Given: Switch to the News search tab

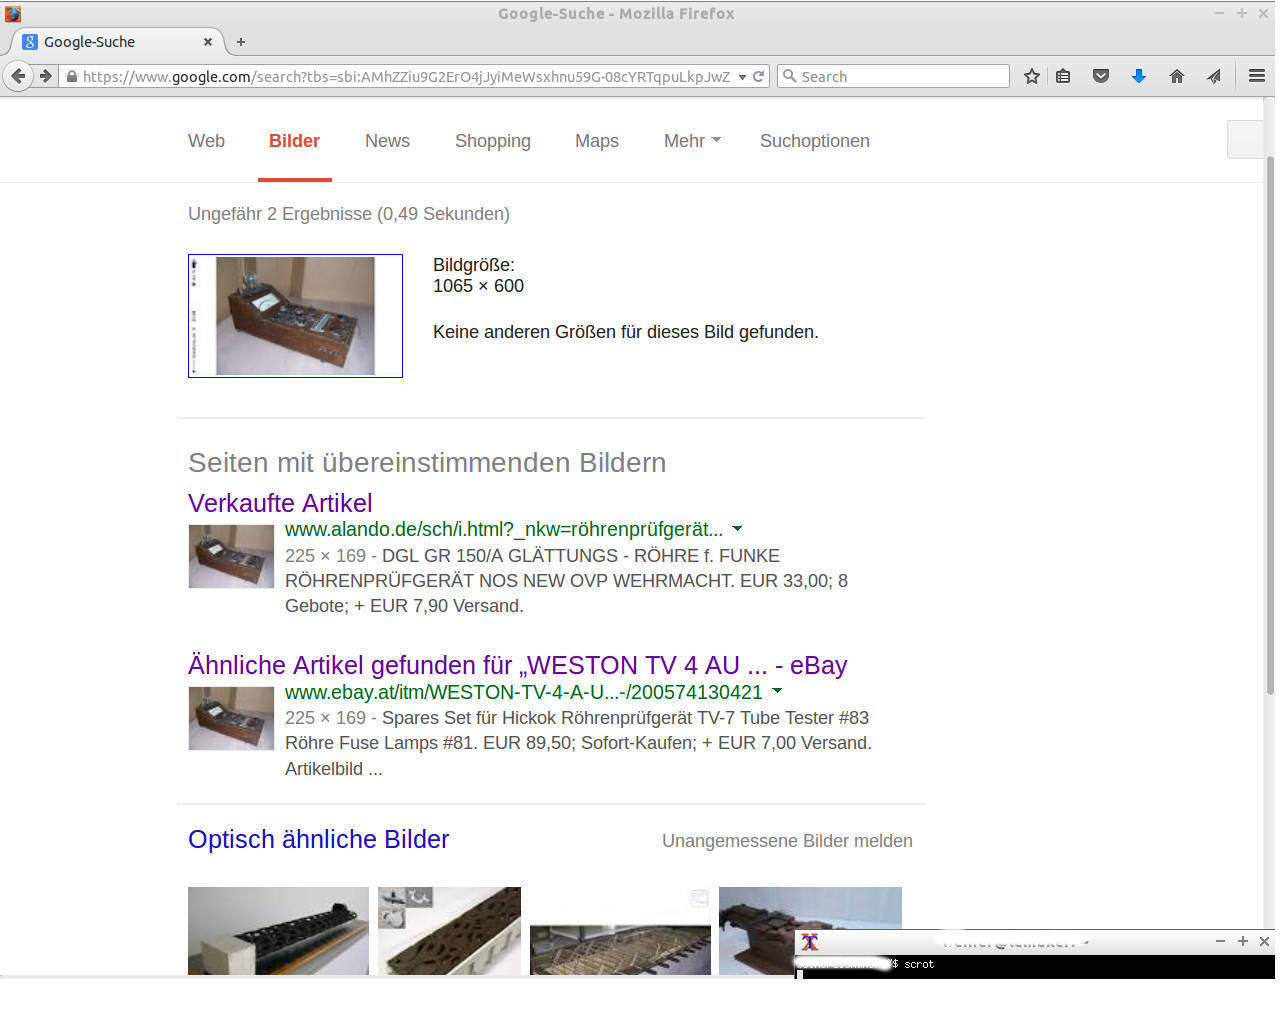Looking at the screenshot, I should (387, 141).
